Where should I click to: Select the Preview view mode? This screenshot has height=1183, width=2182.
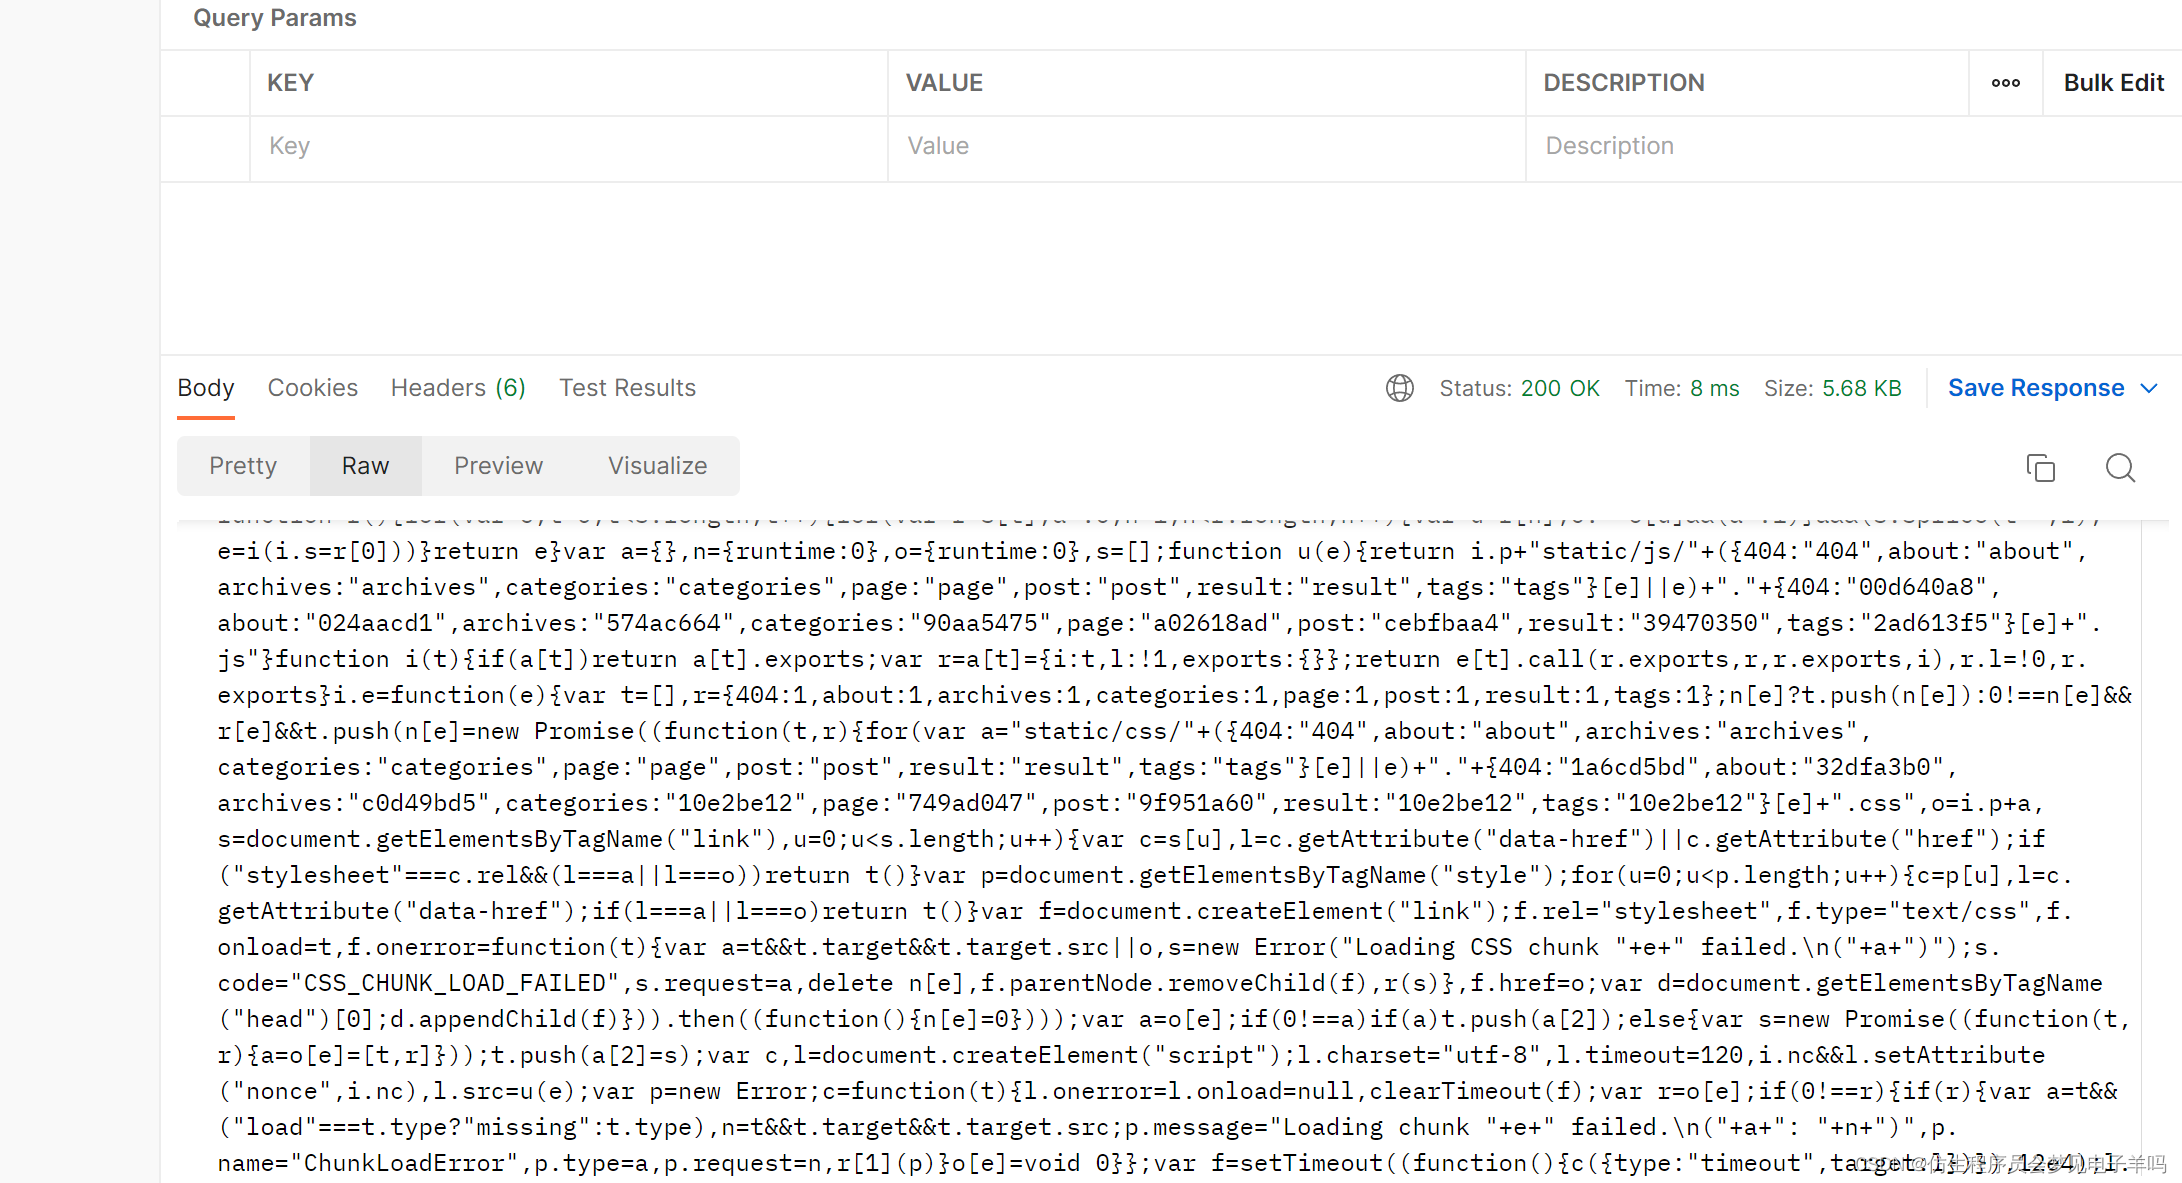pos(498,466)
